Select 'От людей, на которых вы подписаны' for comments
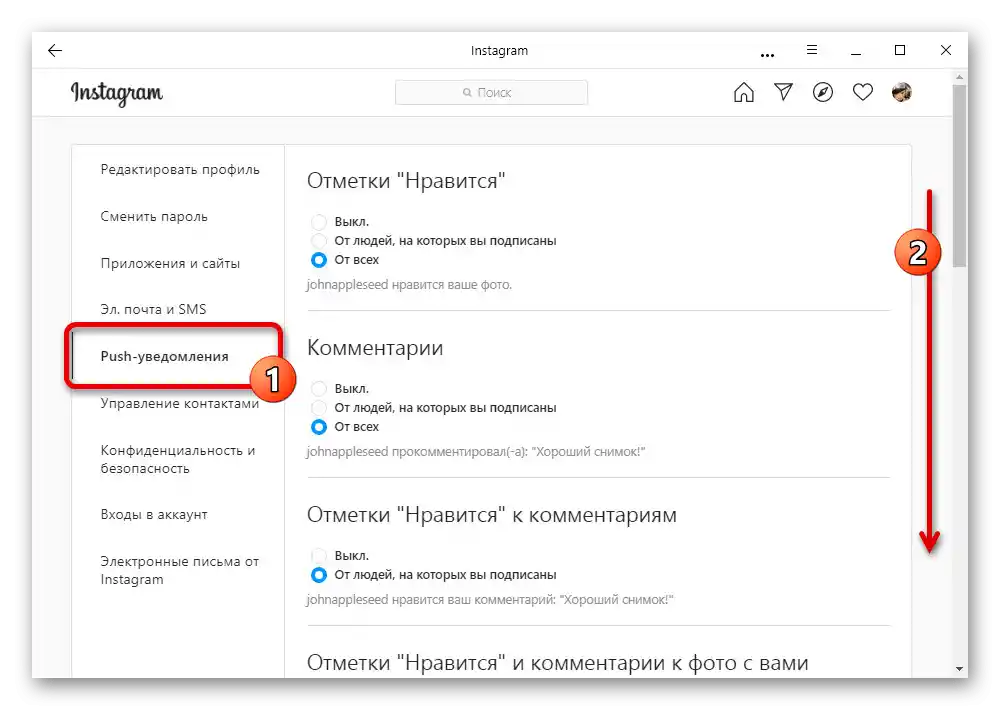Image resolution: width=1000 pixels, height=710 pixels. coord(319,408)
